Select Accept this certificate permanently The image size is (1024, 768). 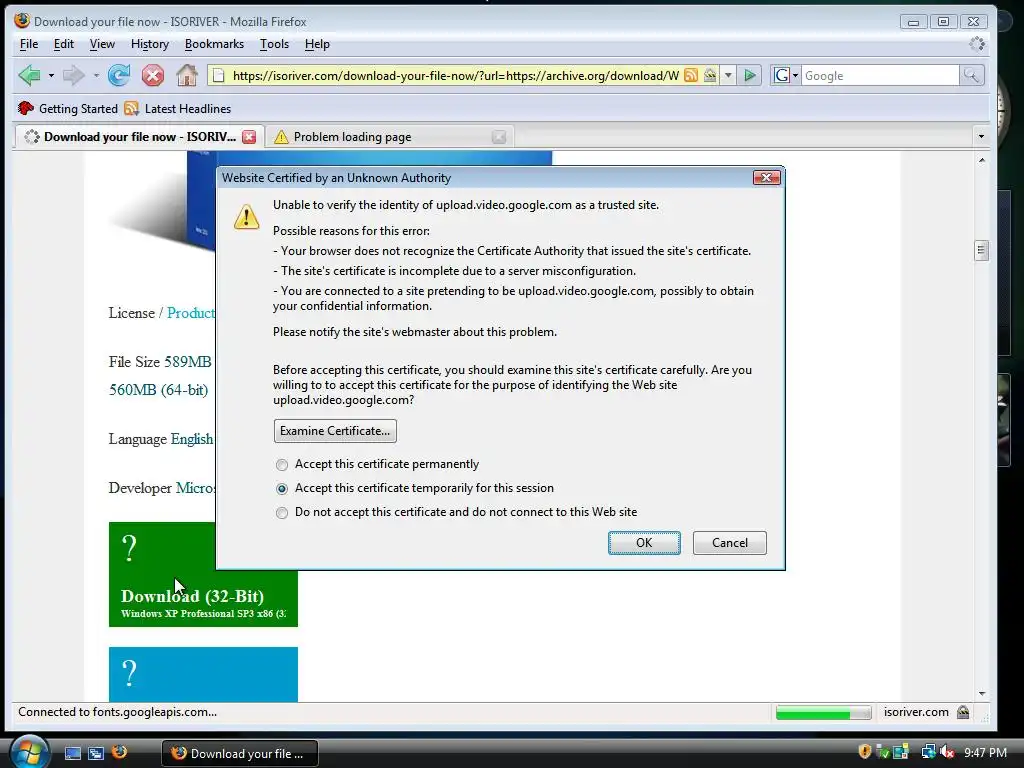(281, 464)
